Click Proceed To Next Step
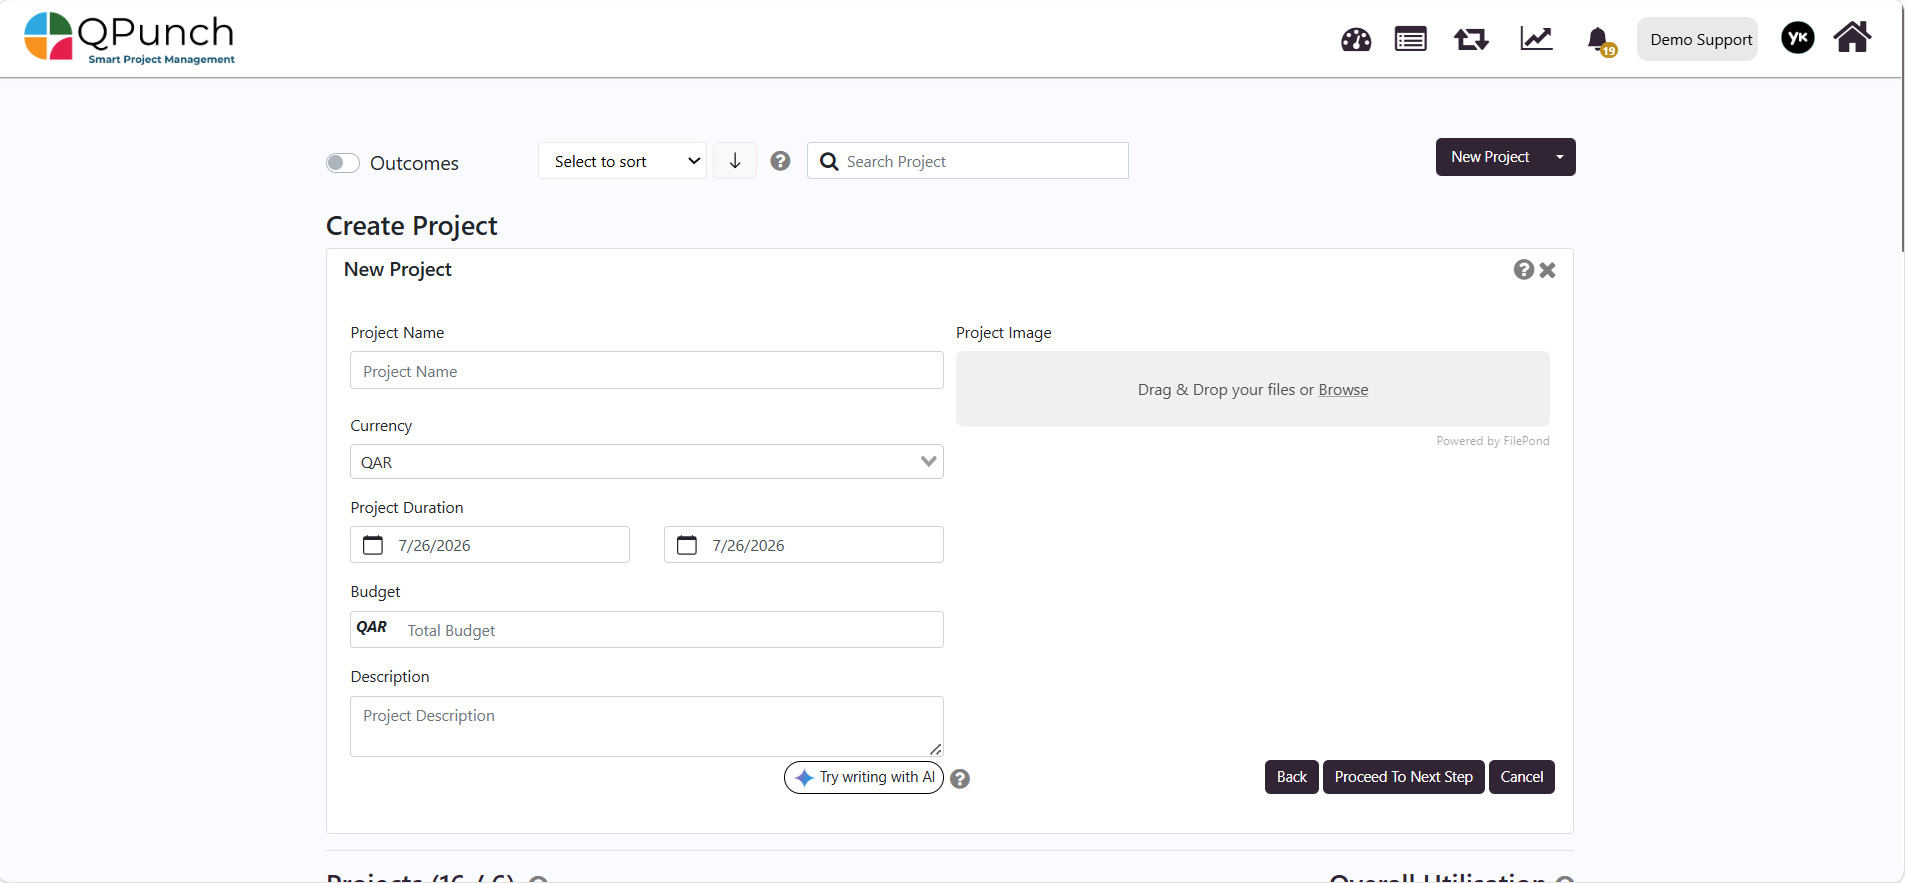 (x=1404, y=777)
